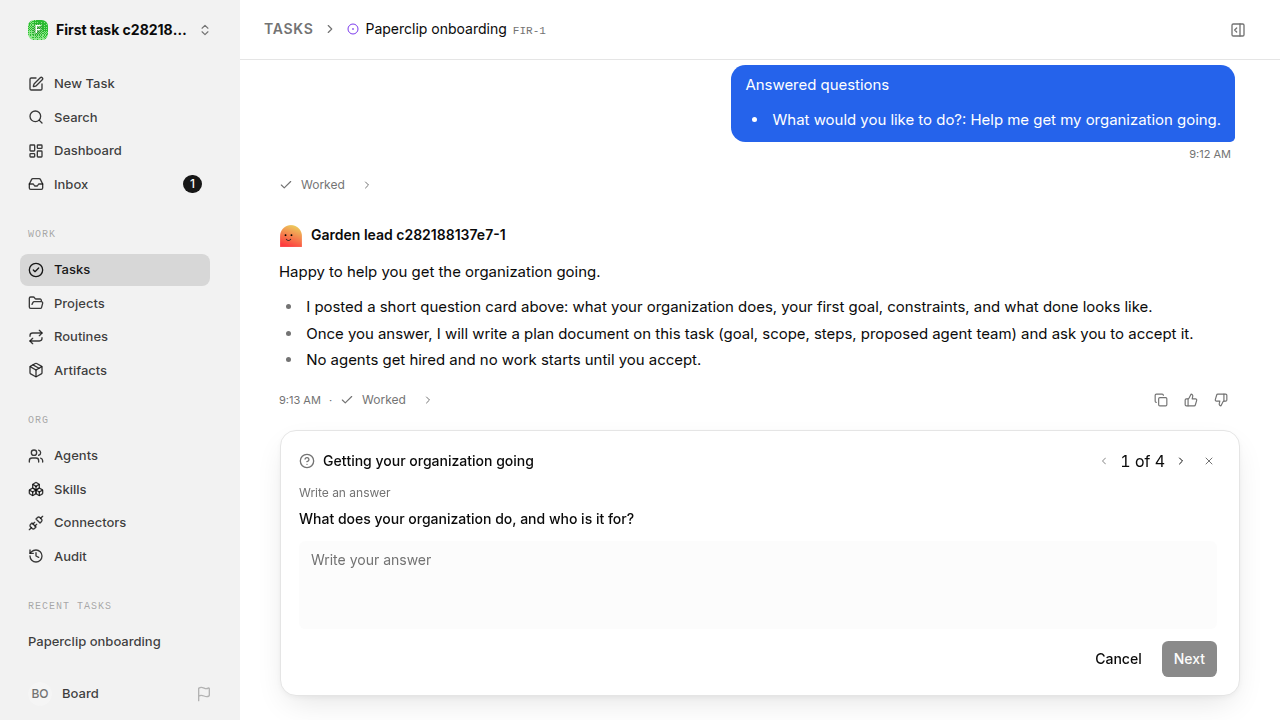1280x720 pixels.
Task: Open the Connectors page
Action: pos(115,523)
